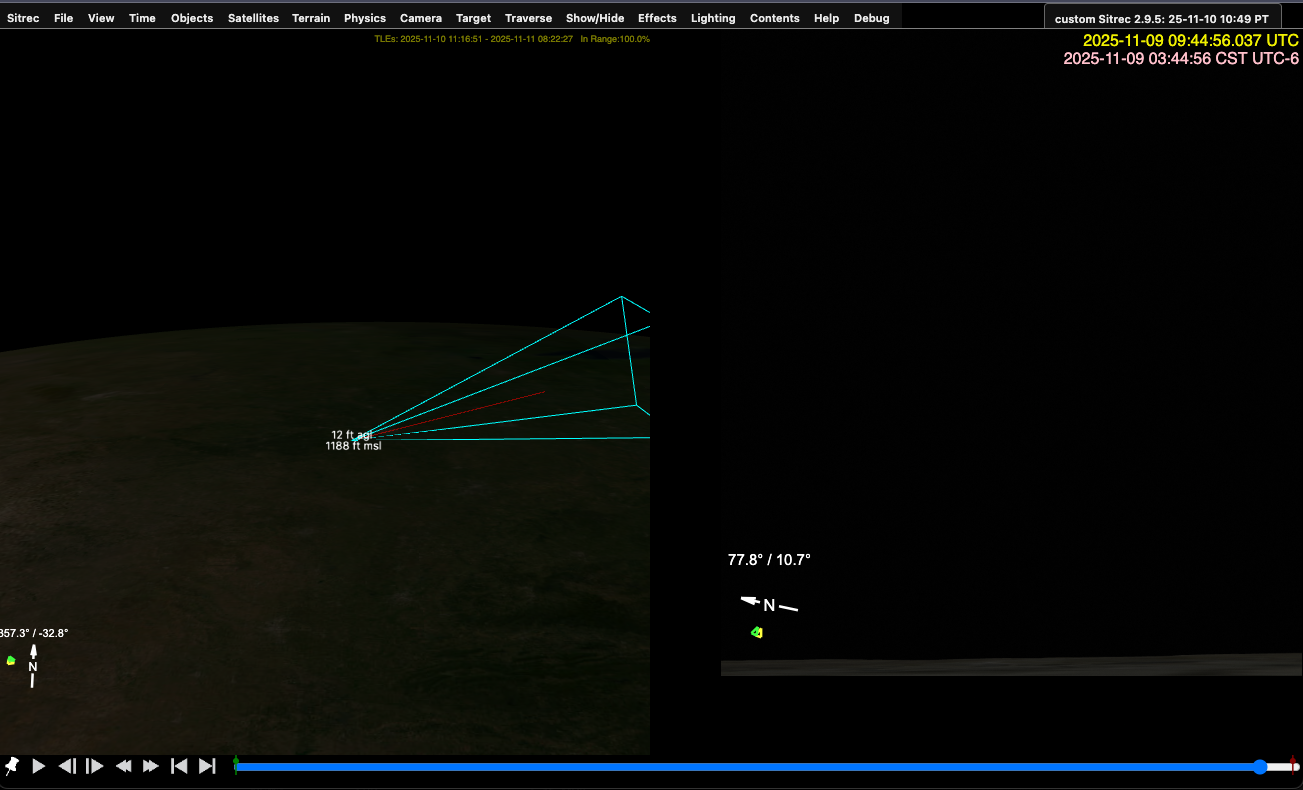1303x790 pixels.
Task: Click the Sitrec menu button
Action: click(23, 18)
